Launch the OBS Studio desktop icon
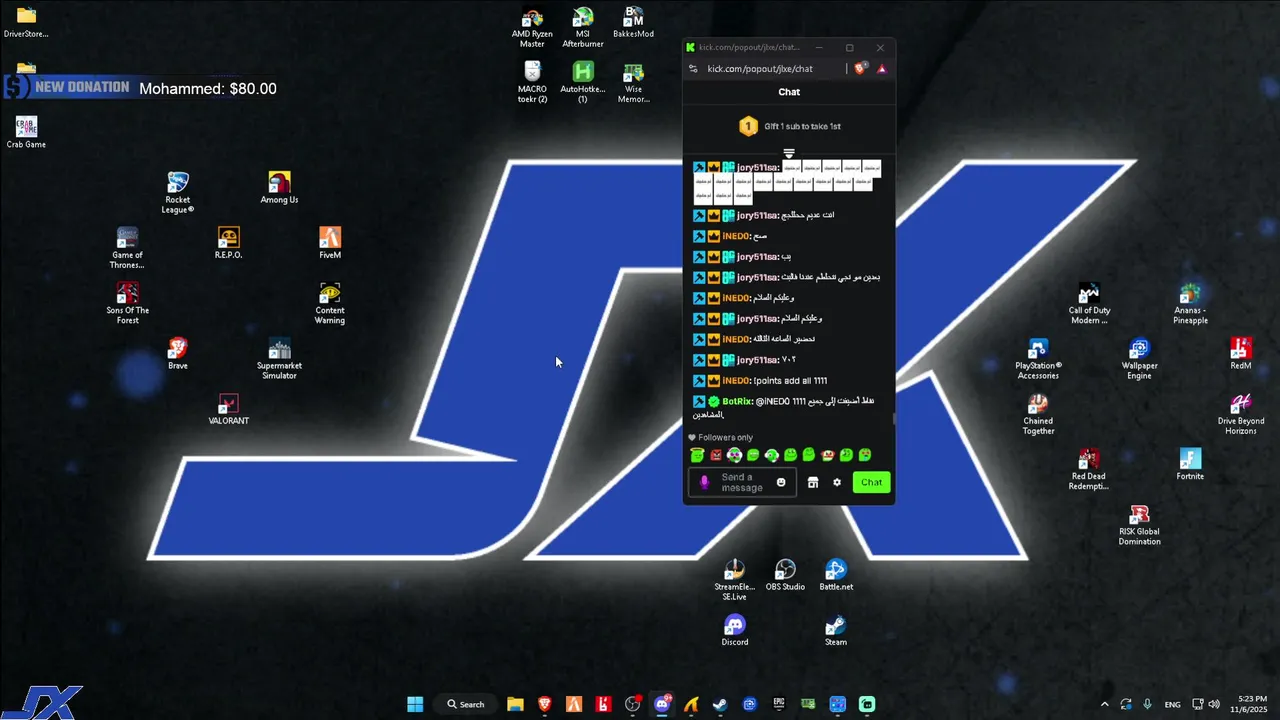The image size is (1280, 720). [785, 574]
